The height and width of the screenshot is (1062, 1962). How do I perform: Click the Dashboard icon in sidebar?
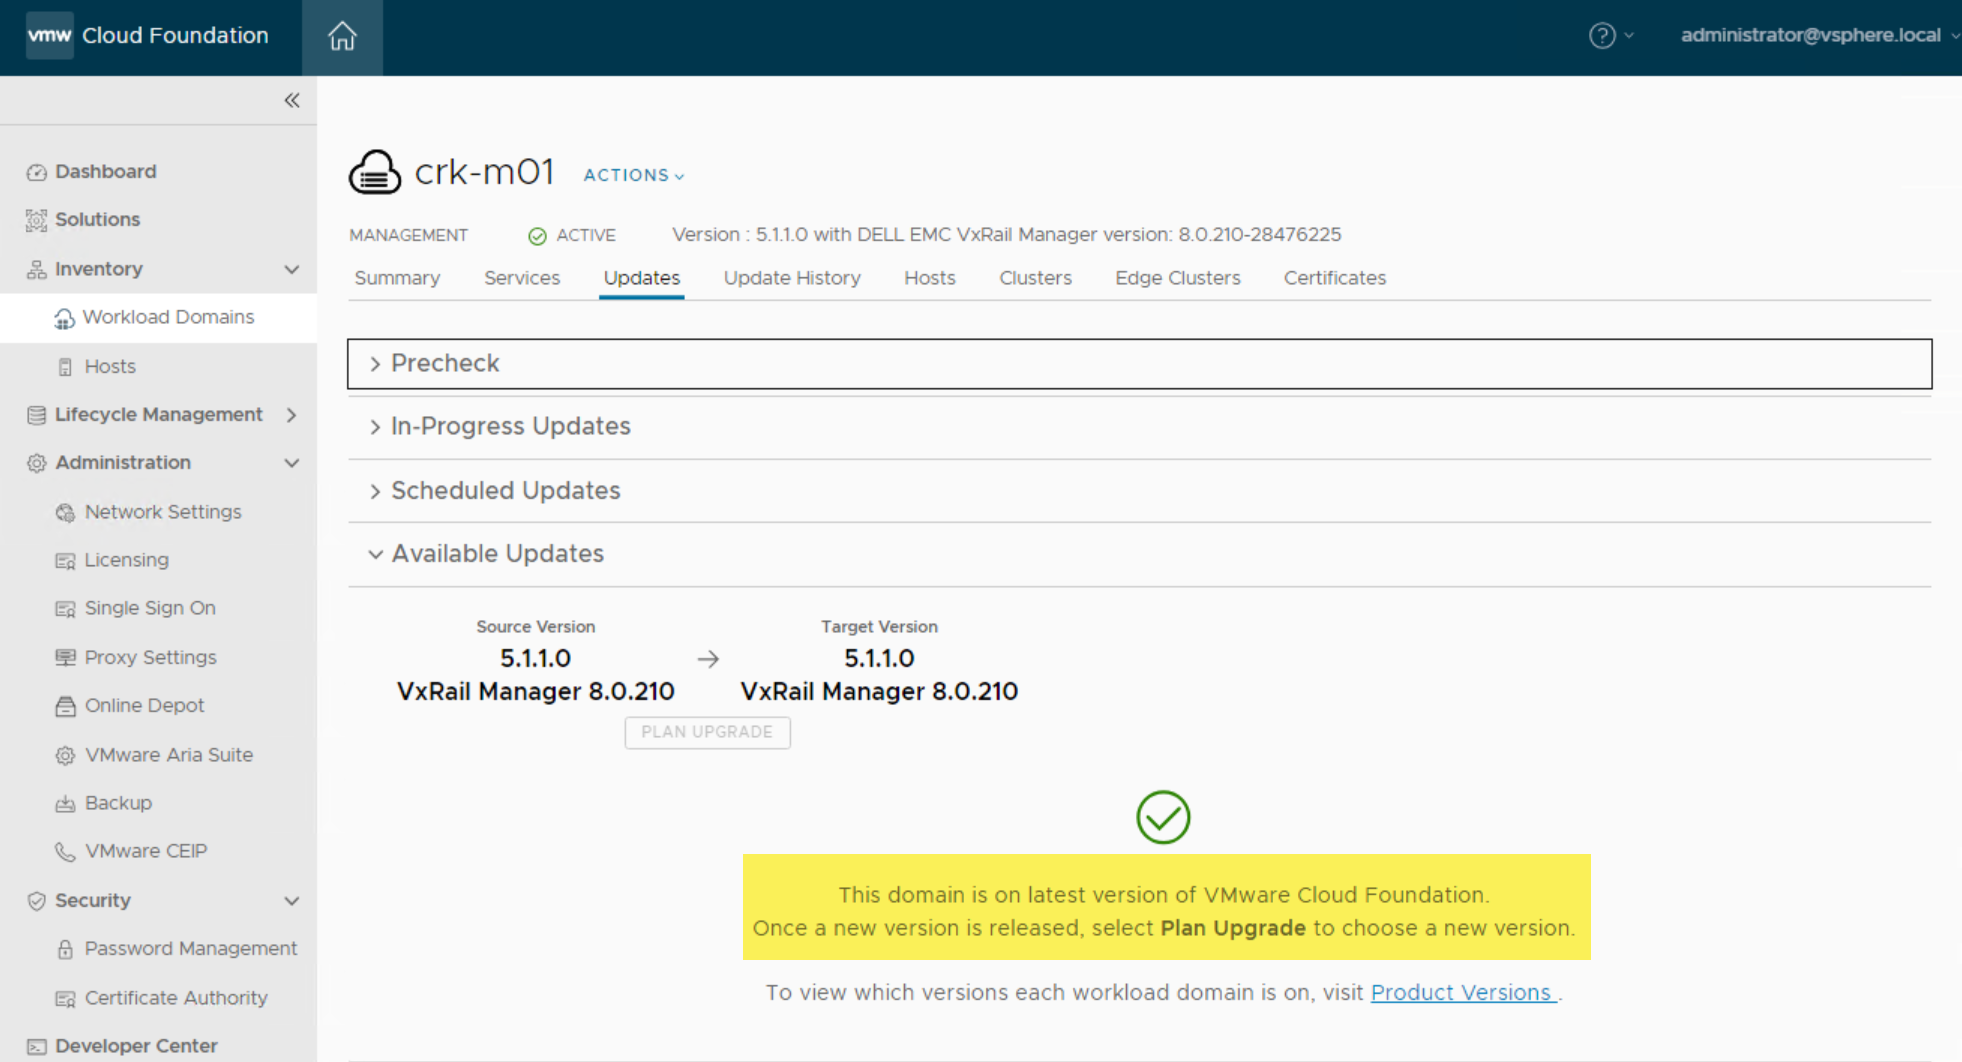point(37,172)
